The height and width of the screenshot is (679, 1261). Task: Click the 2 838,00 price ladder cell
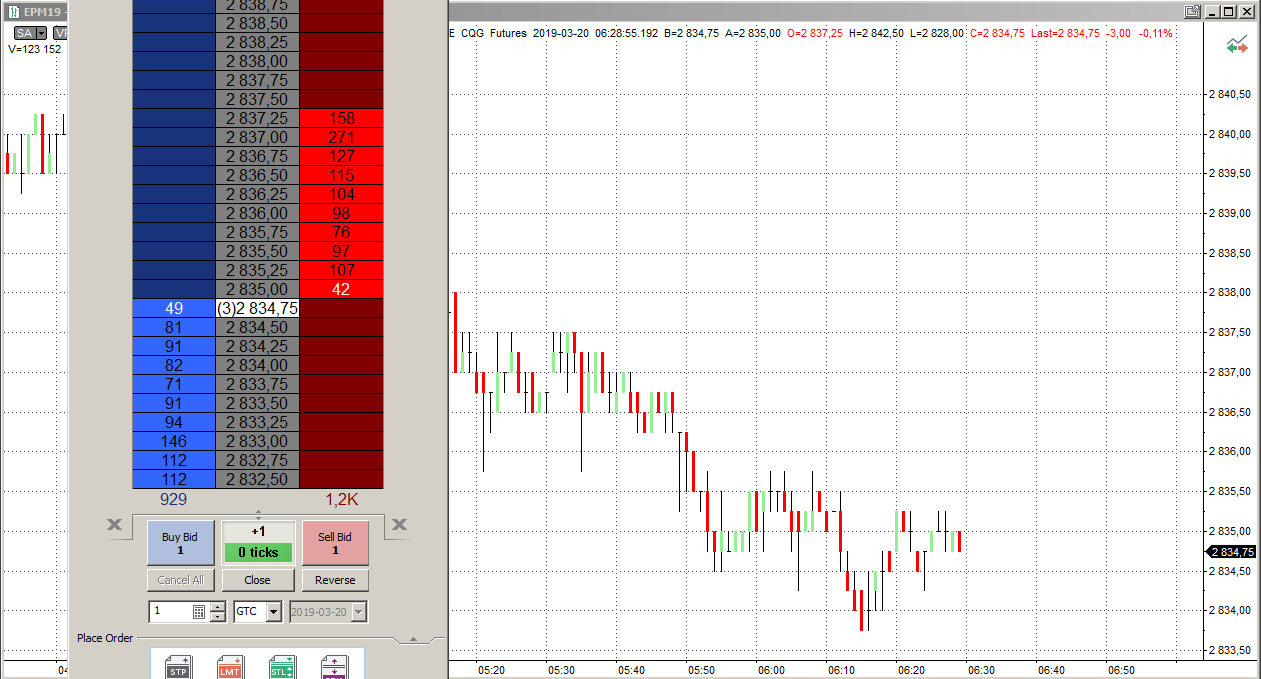258,61
